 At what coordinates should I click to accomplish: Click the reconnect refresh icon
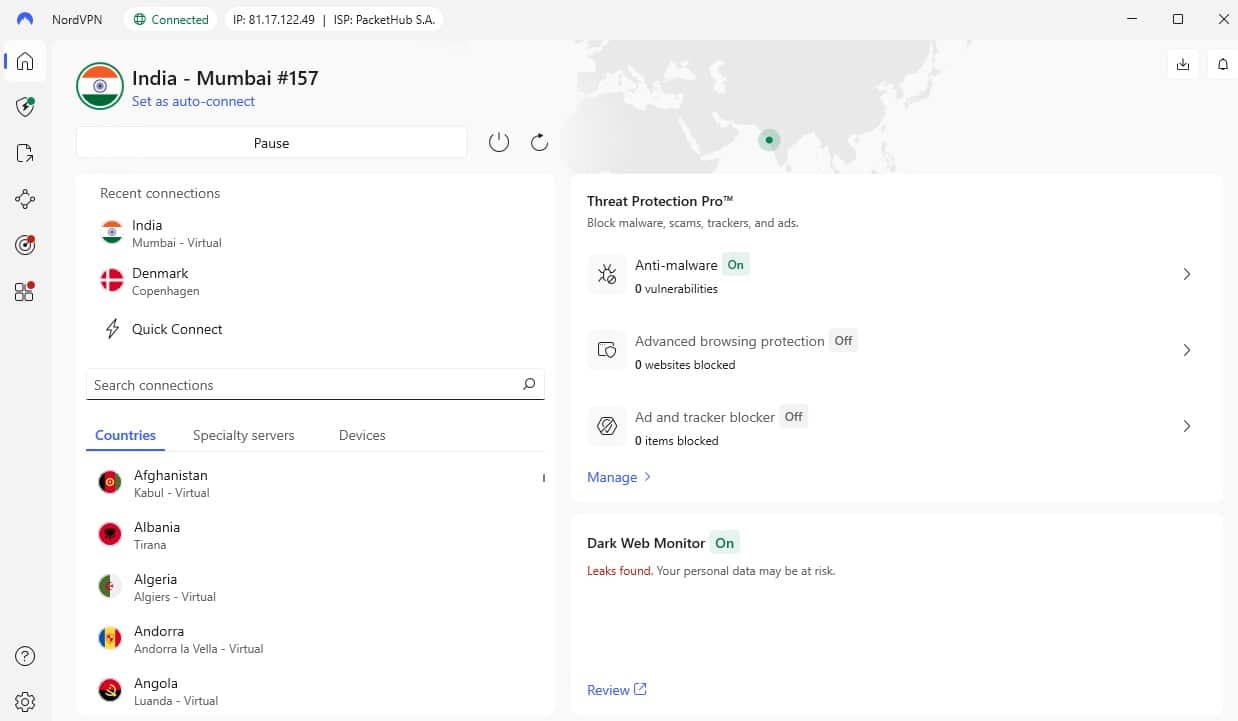pyautogui.click(x=539, y=143)
